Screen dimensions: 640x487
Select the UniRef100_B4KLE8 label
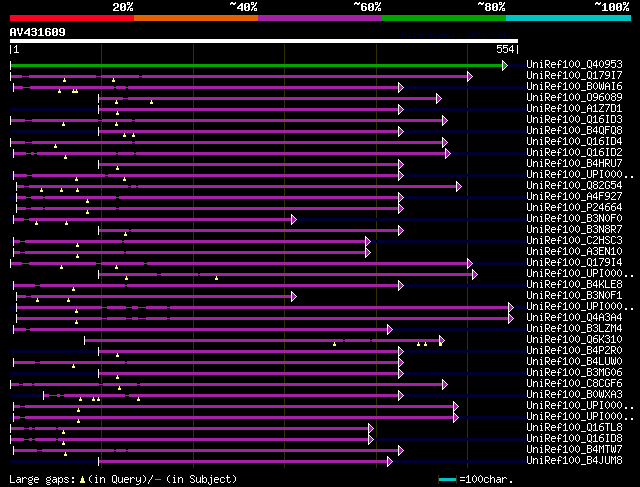coord(574,285)
